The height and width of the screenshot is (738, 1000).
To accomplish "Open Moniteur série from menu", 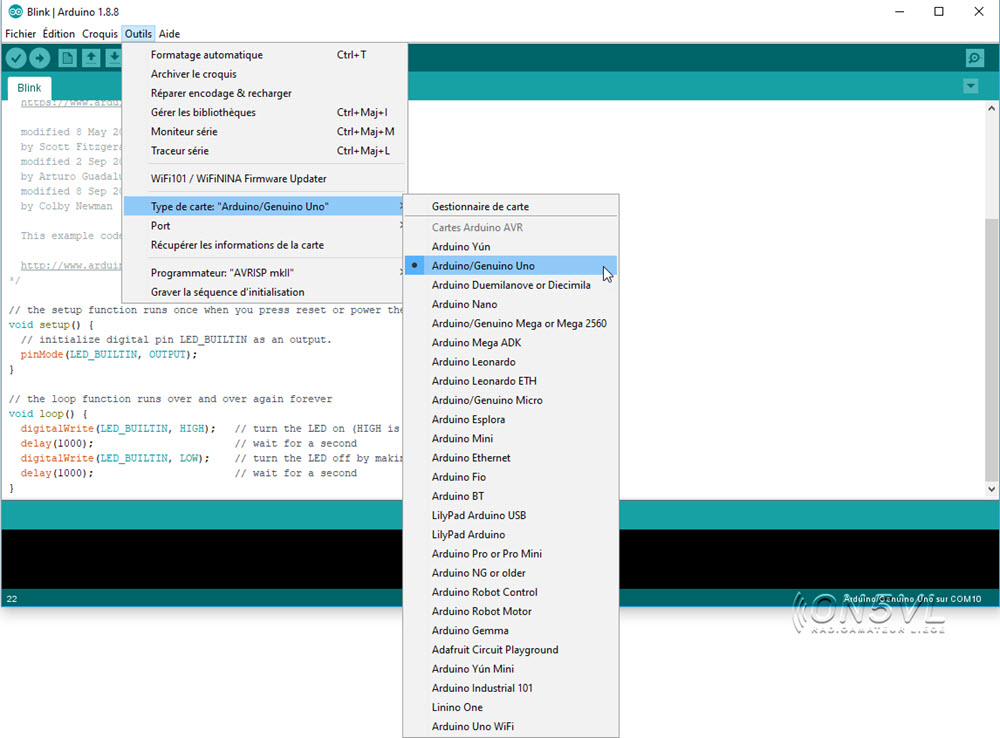I will pyautogui.click(x=265, y=131).
